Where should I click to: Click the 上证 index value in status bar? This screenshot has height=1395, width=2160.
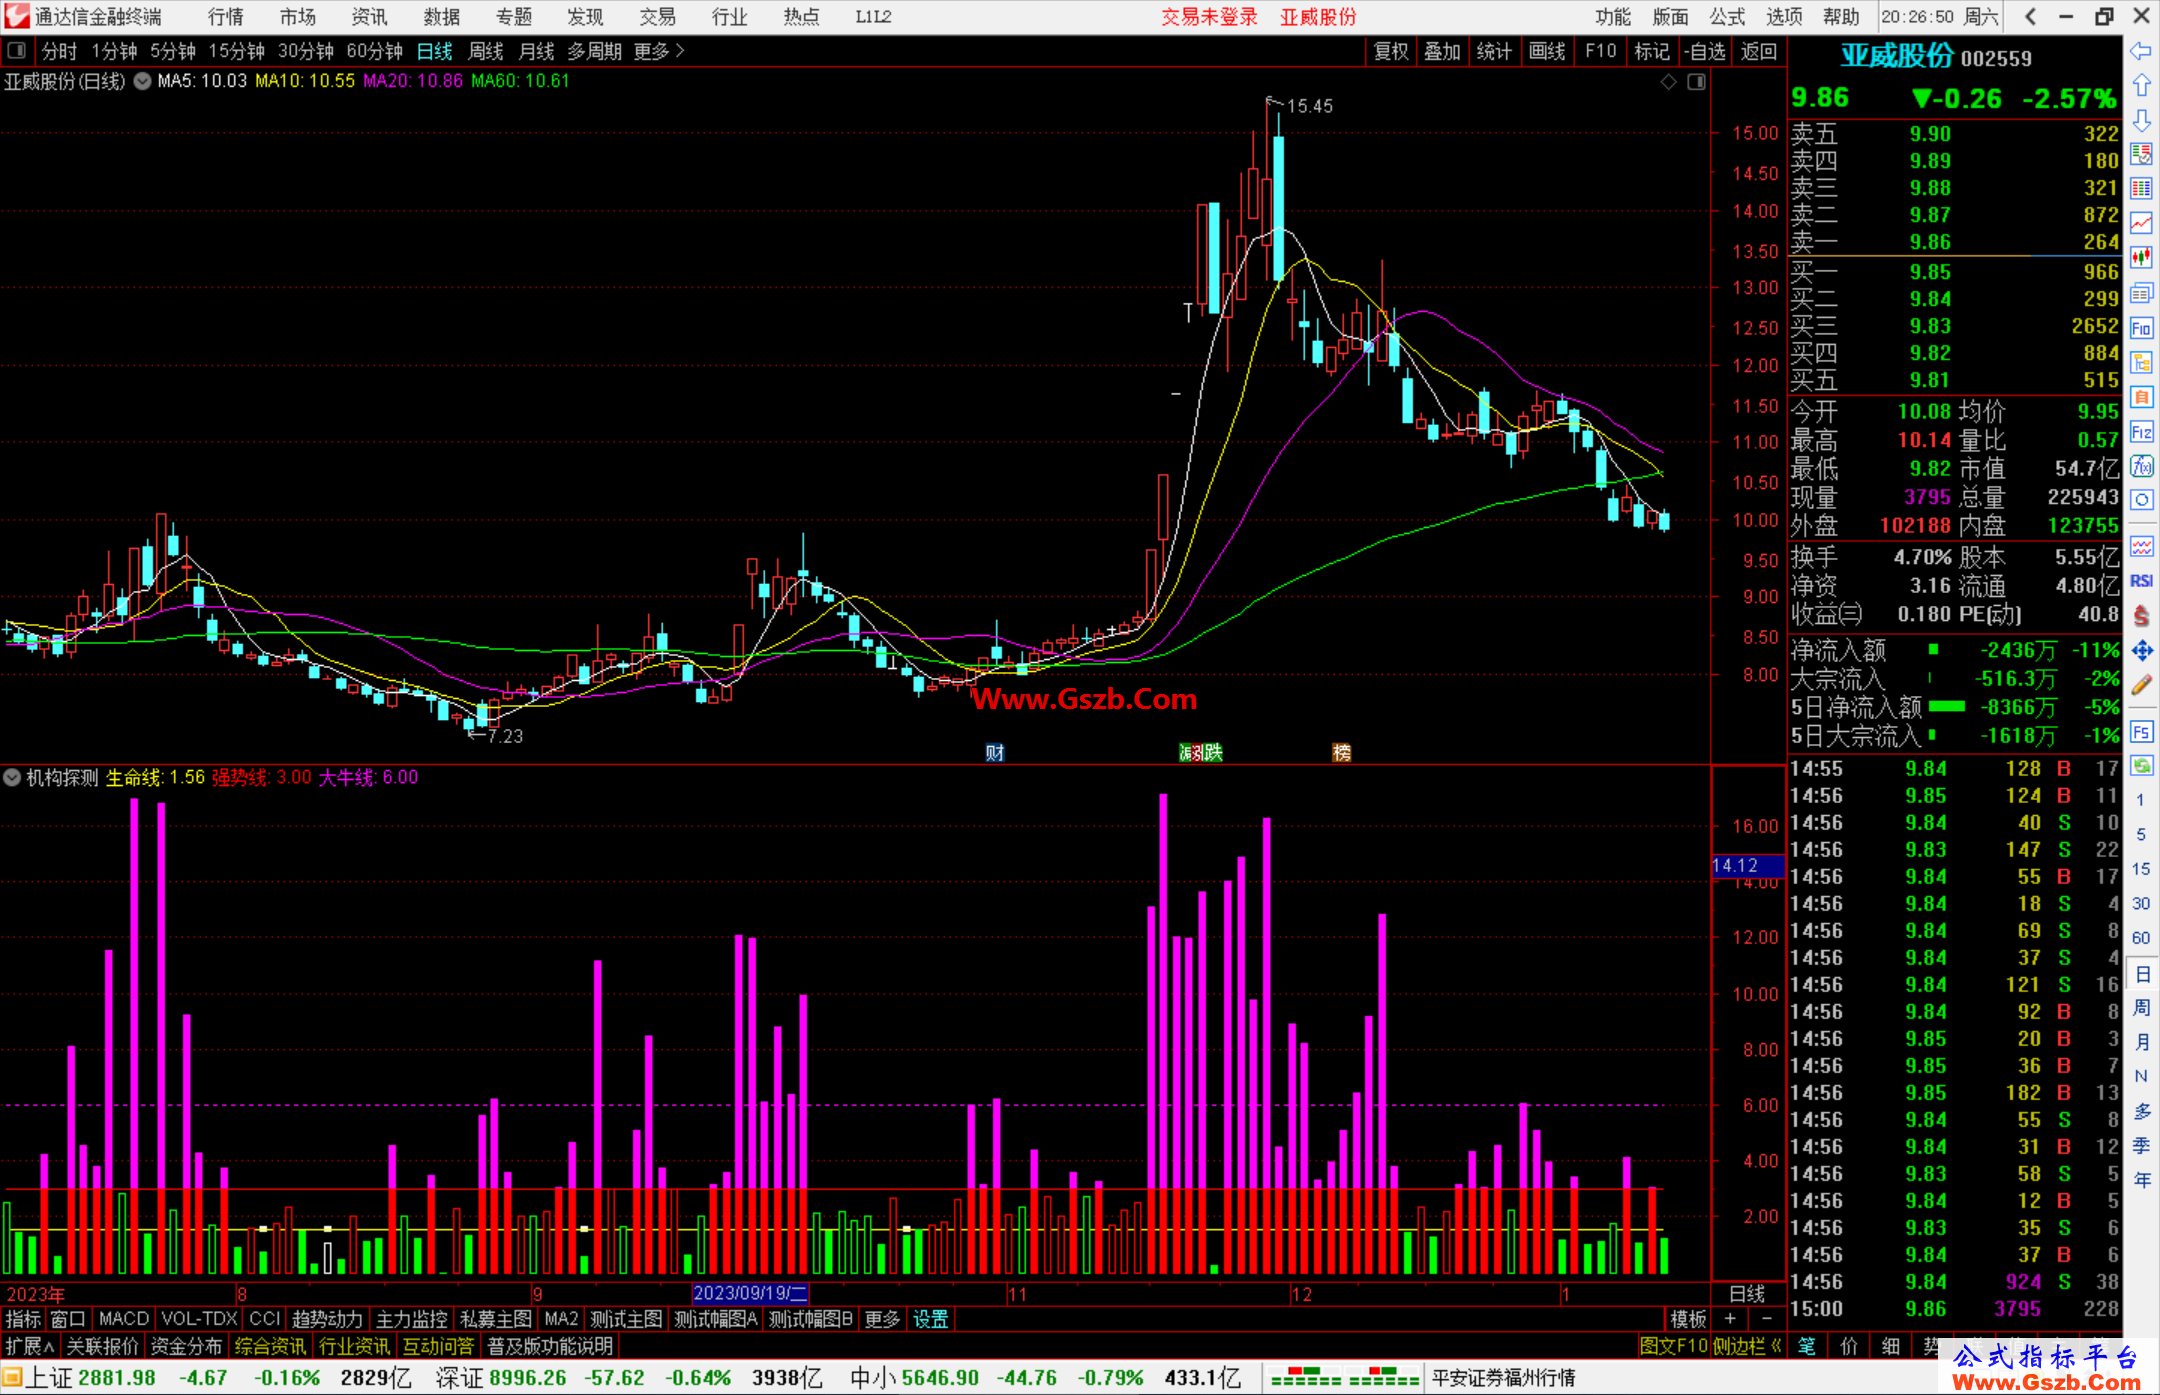tap(117, 1378)
